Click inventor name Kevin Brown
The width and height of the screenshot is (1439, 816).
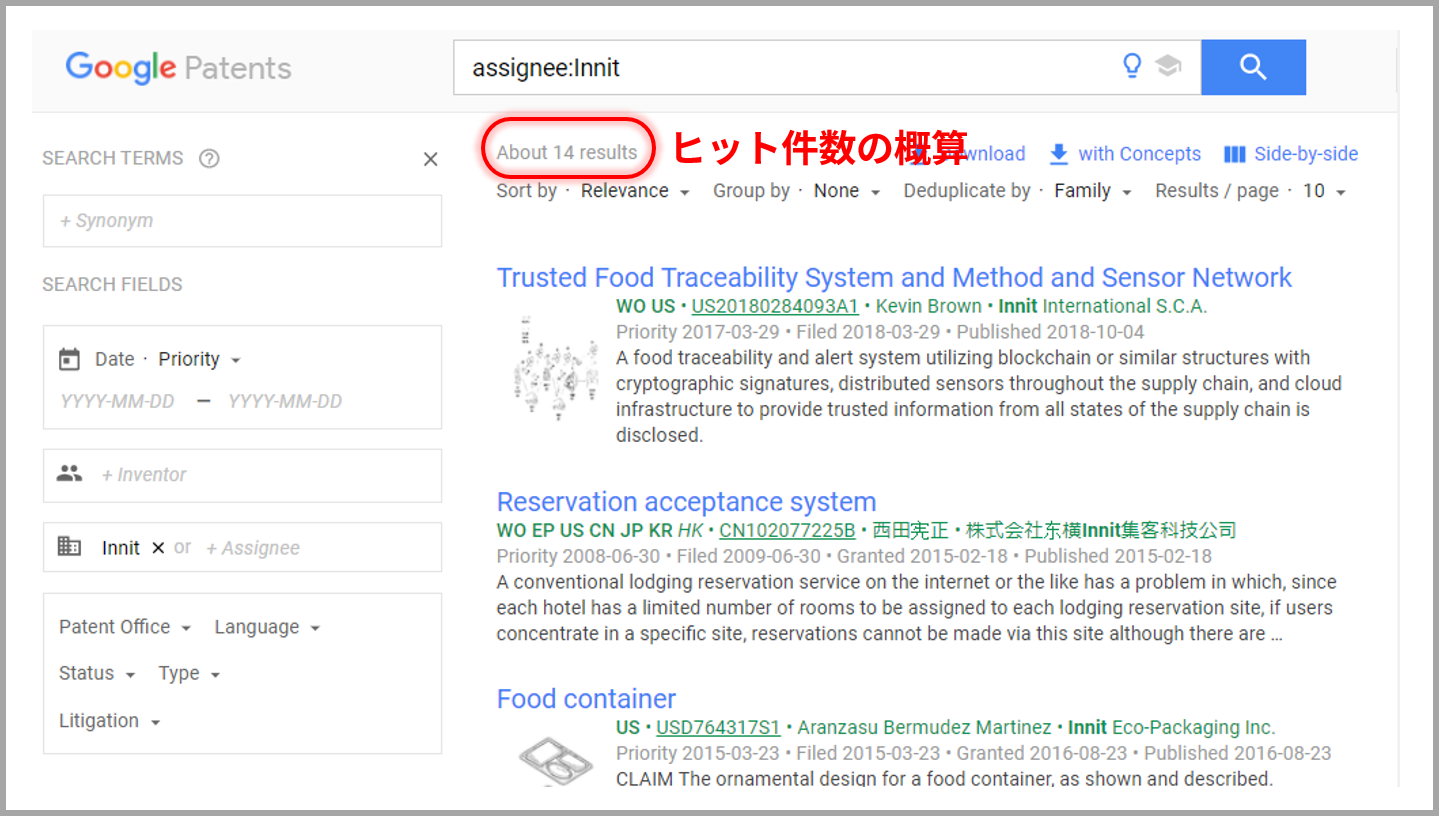click(929, 306)
